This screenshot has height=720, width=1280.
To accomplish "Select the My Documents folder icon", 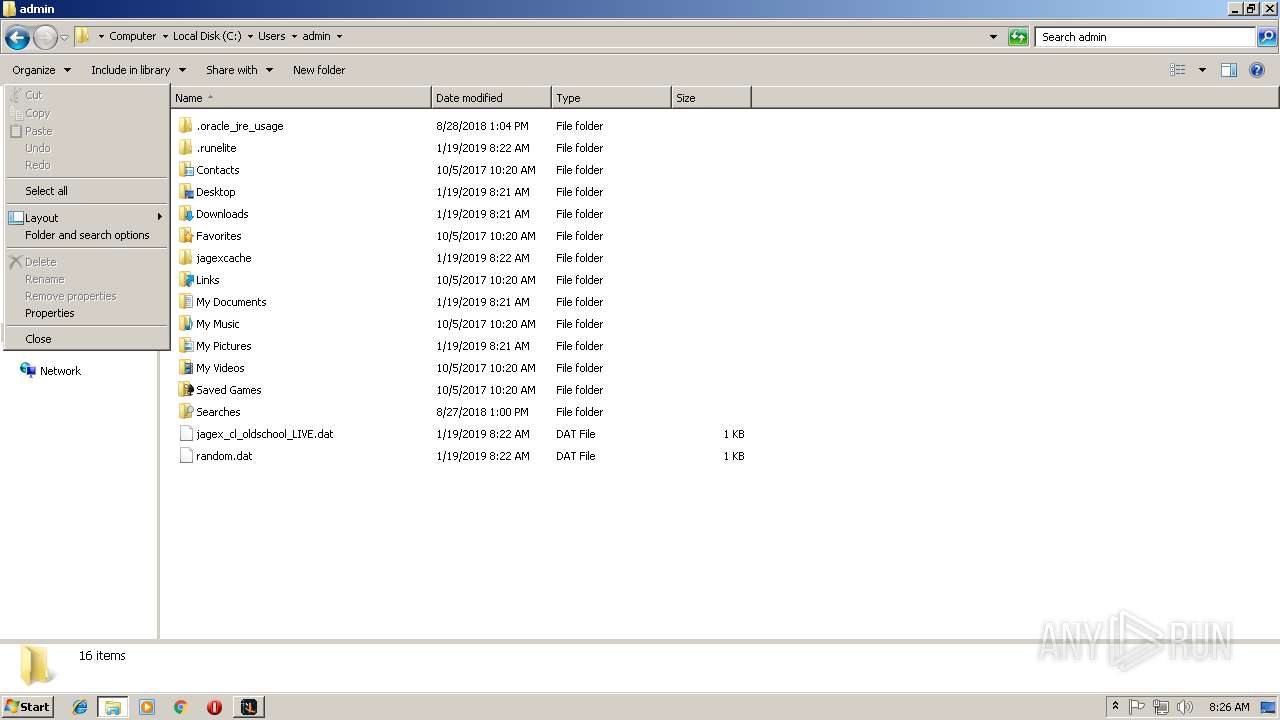I will (186, 302).
